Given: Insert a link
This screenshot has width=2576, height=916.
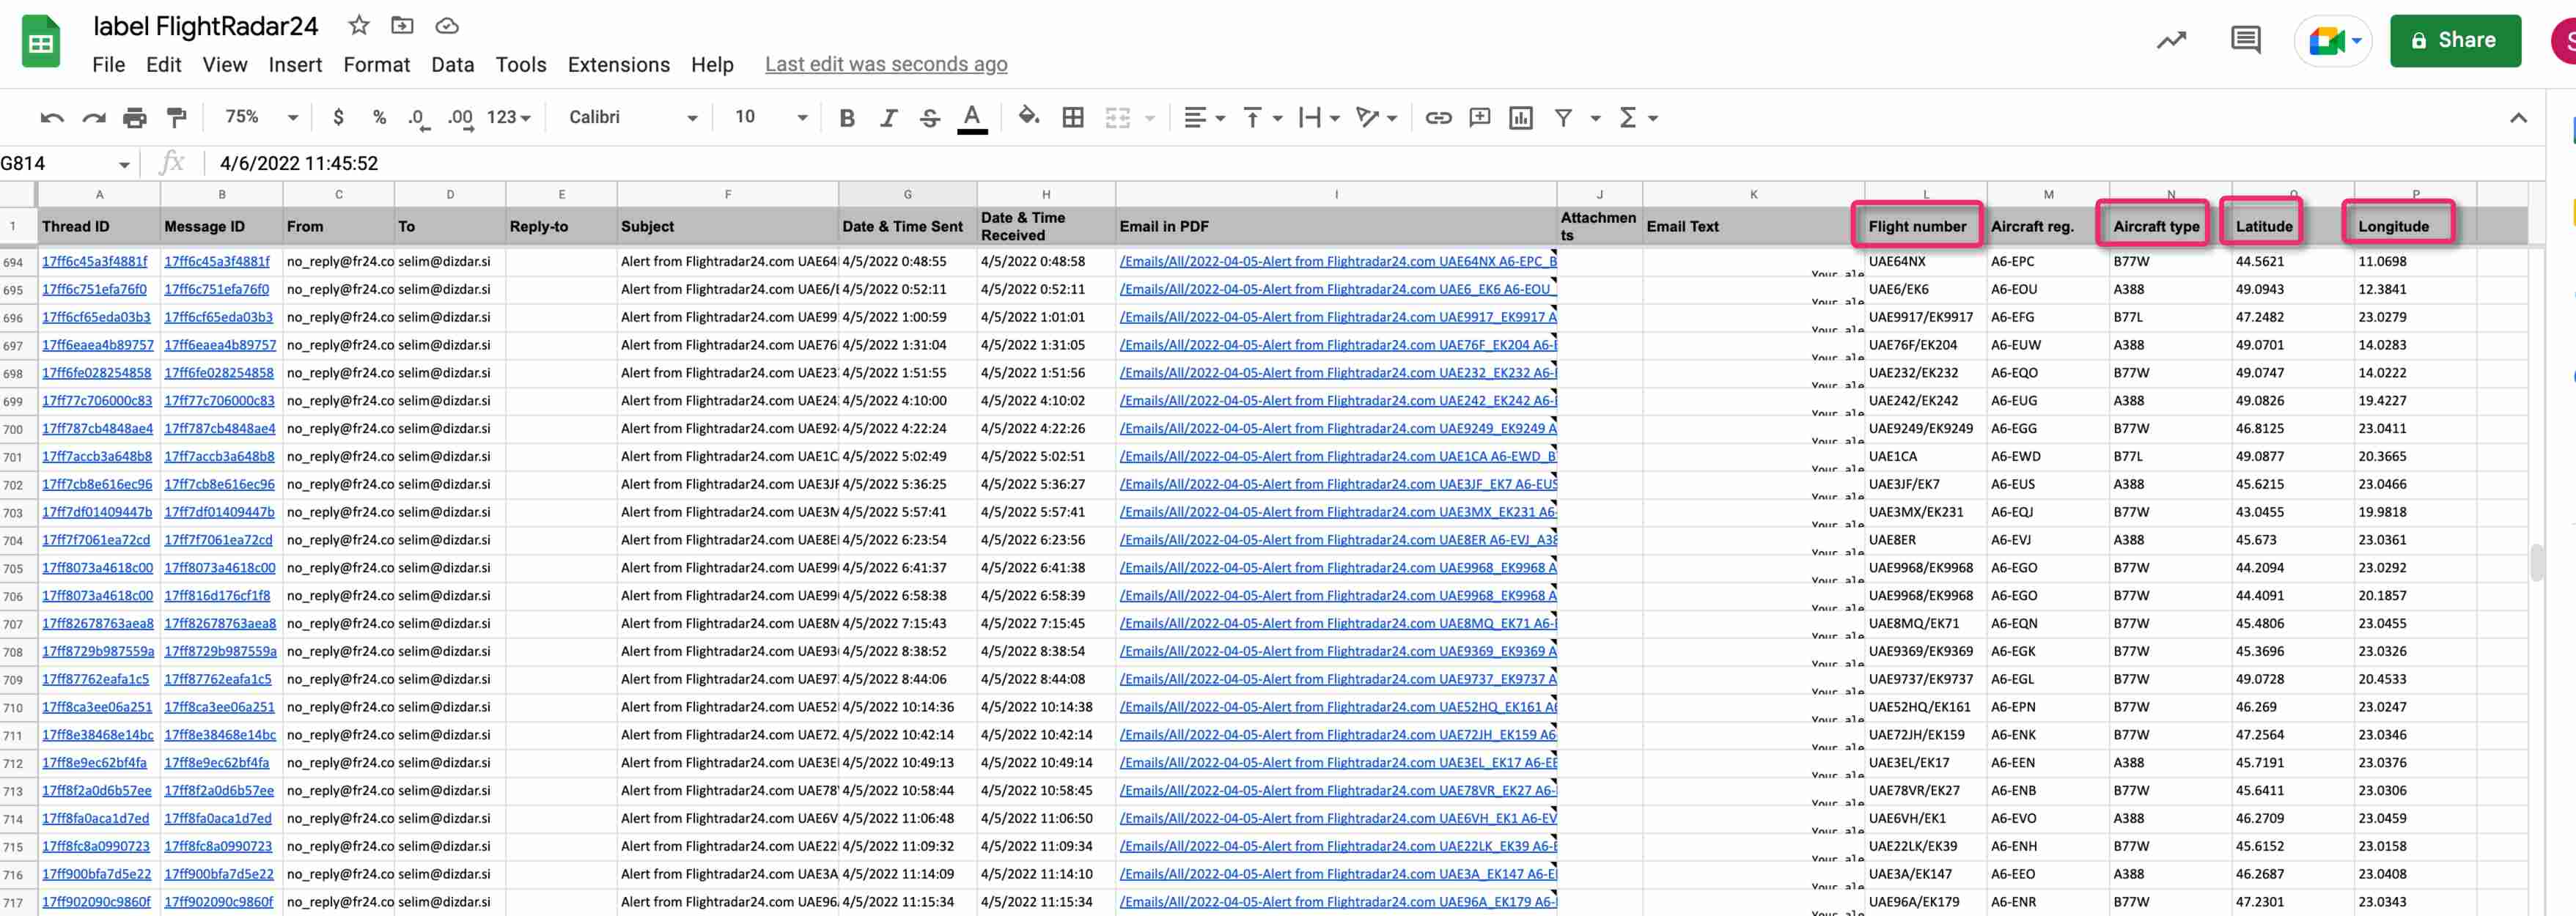Looking at the screenshot, I should click(1438, 118).
